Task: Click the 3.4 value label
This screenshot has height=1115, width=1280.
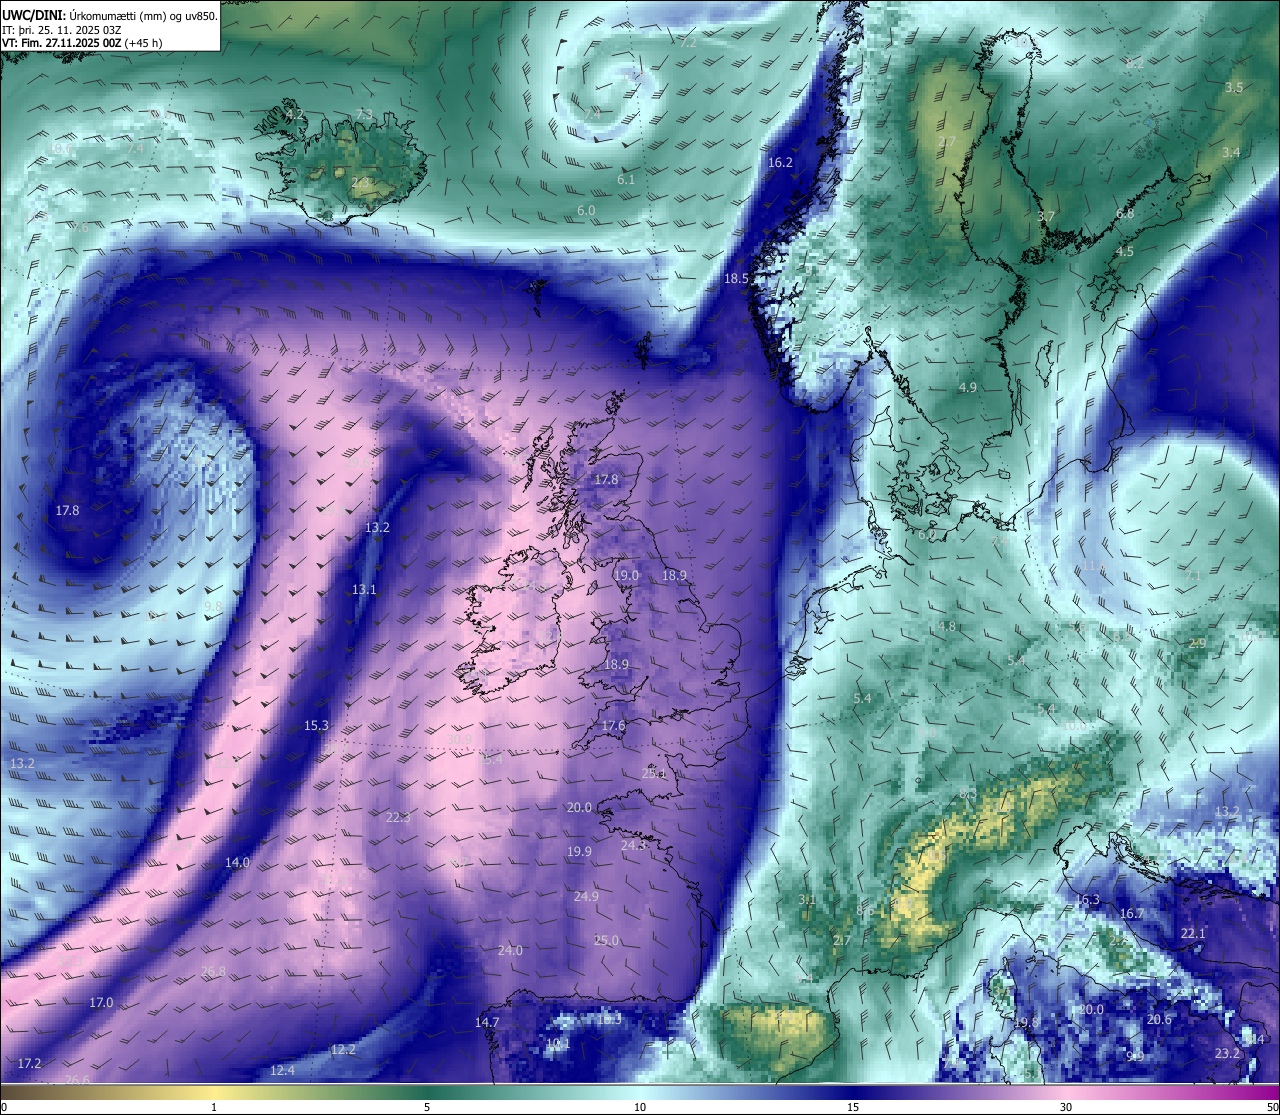Action: [x=1231, y=152]
